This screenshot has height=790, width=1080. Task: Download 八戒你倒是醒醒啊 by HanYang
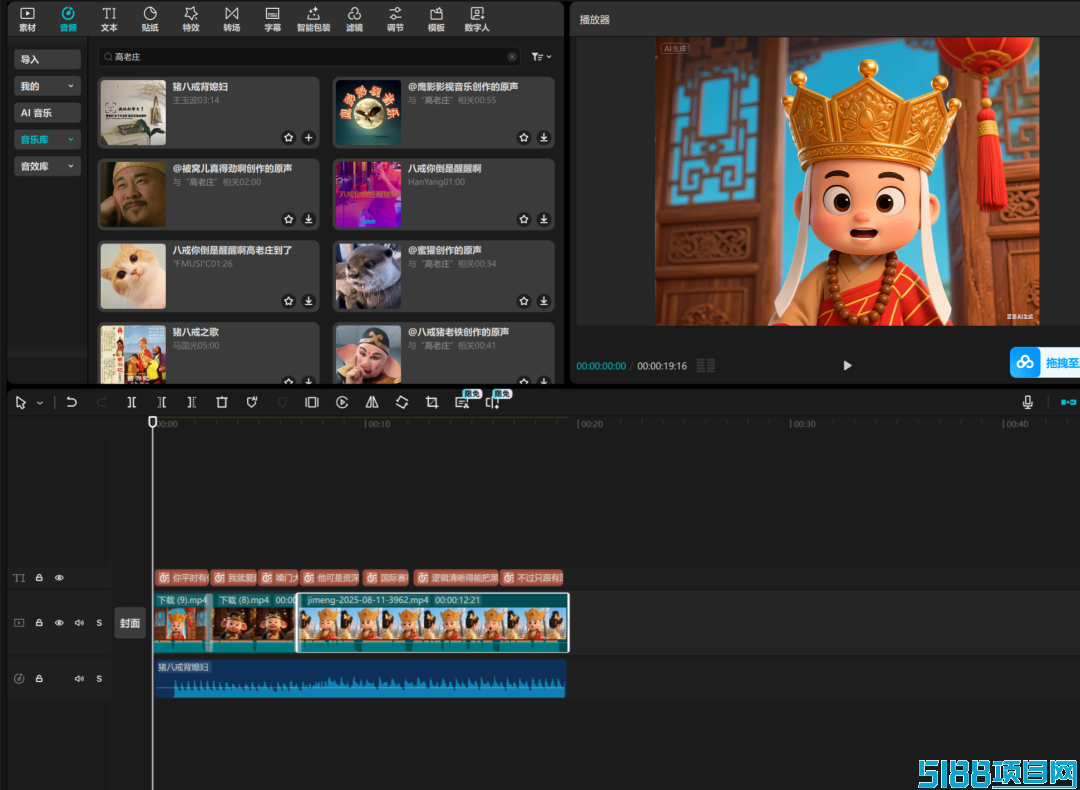pyautogui.click(x=544, y=219)
